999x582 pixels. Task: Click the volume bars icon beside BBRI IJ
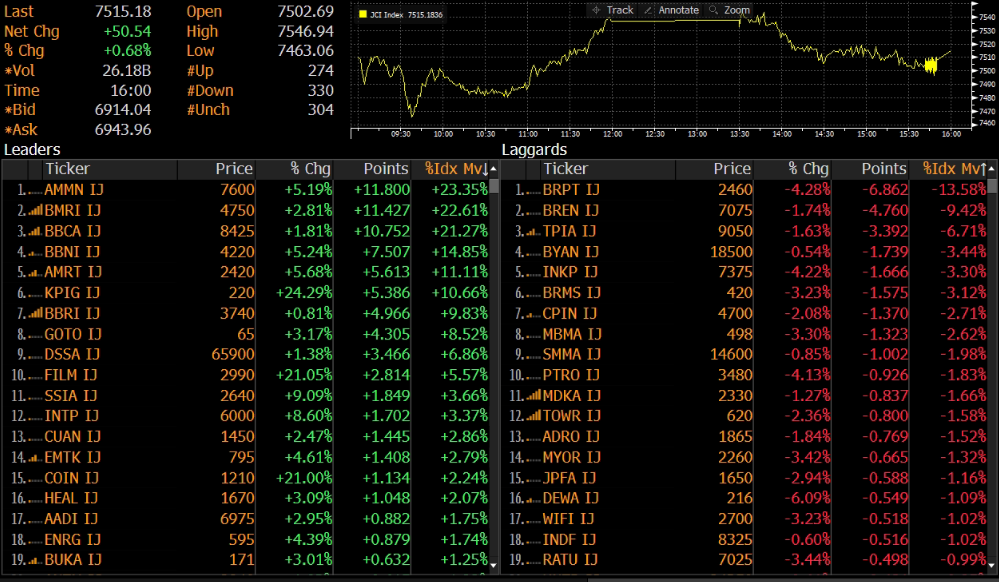click(x=36, y=314)
